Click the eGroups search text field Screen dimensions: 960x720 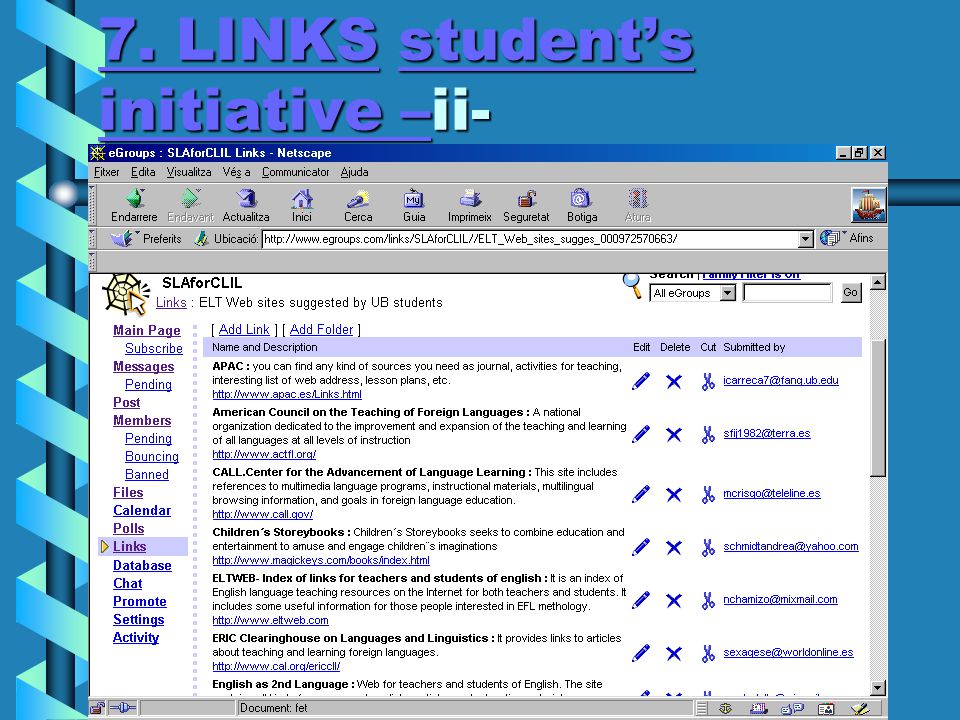tap(787, 293)
